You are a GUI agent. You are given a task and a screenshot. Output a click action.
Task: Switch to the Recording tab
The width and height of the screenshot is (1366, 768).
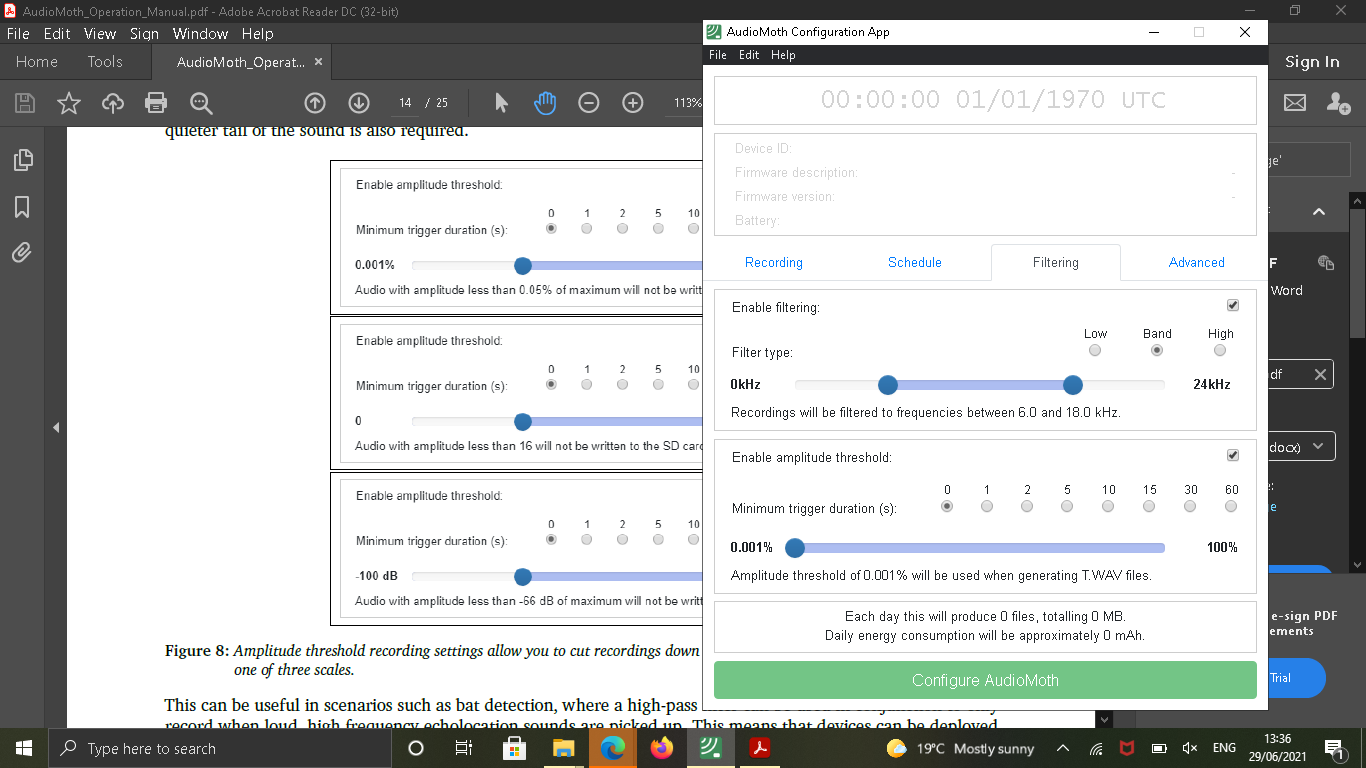pyautogui.click(x=774, y=262)
